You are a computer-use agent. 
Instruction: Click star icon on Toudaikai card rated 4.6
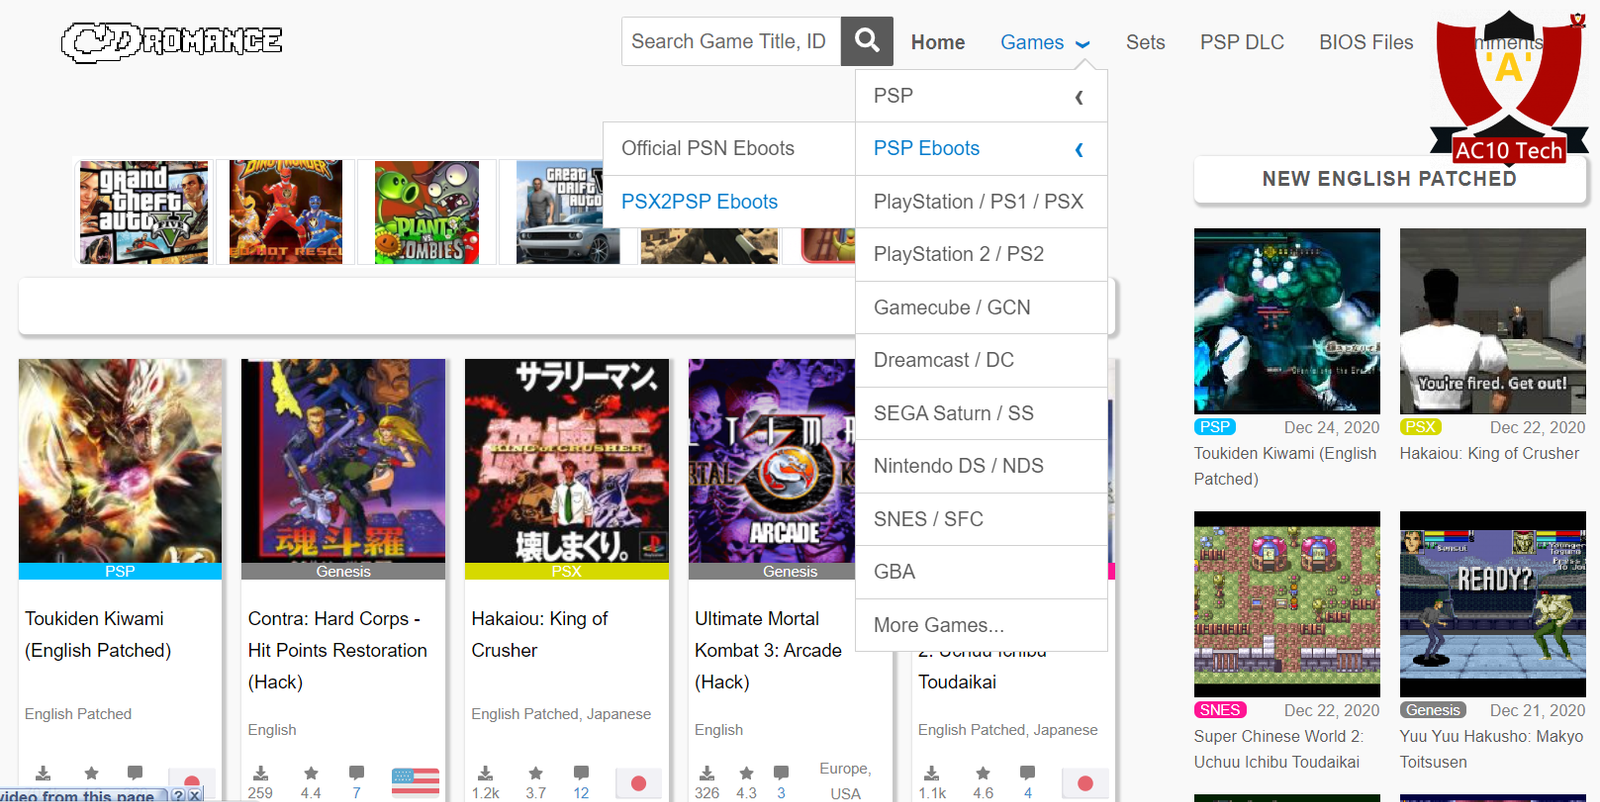983,773
